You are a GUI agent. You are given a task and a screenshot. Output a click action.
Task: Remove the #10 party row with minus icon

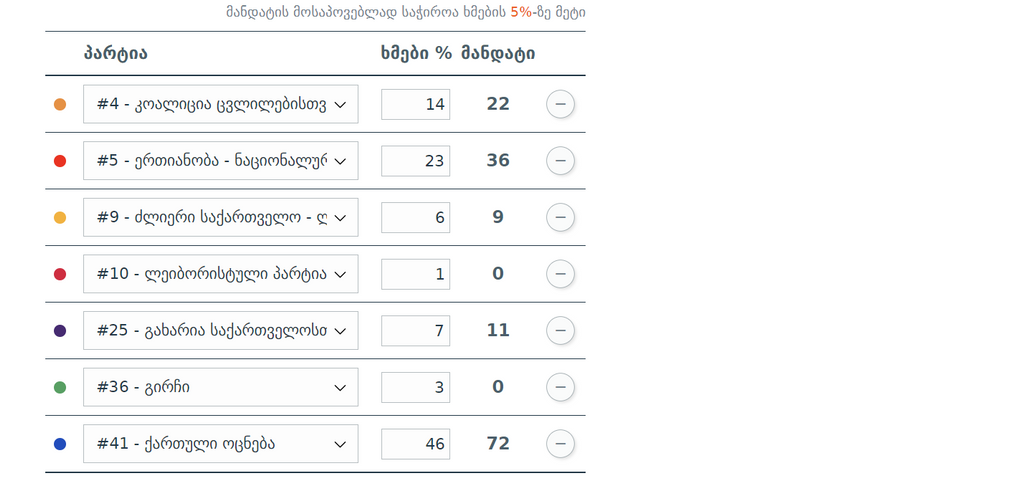(560, 274)
